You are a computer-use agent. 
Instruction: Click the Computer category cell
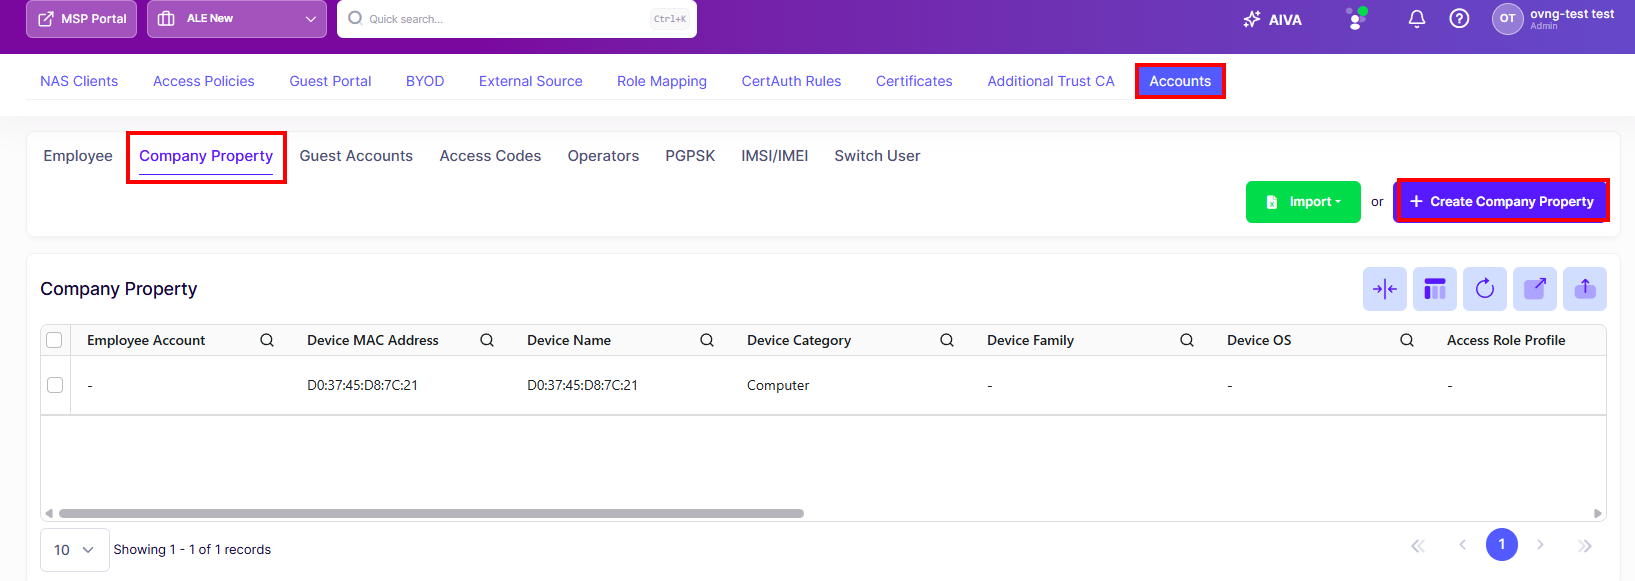pyautogui.click(x=778, y=385)
